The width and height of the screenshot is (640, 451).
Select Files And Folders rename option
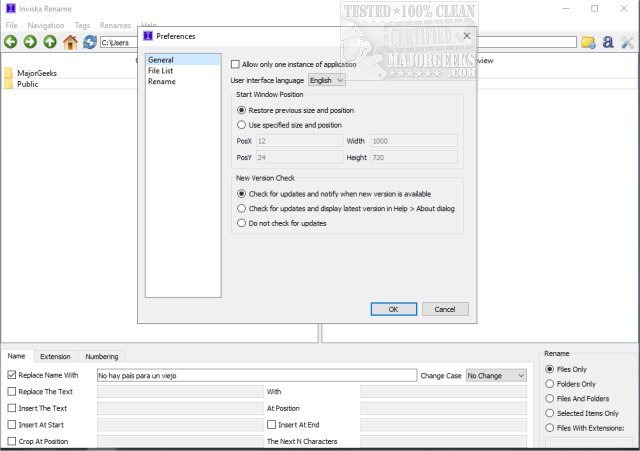coord(550,398)
